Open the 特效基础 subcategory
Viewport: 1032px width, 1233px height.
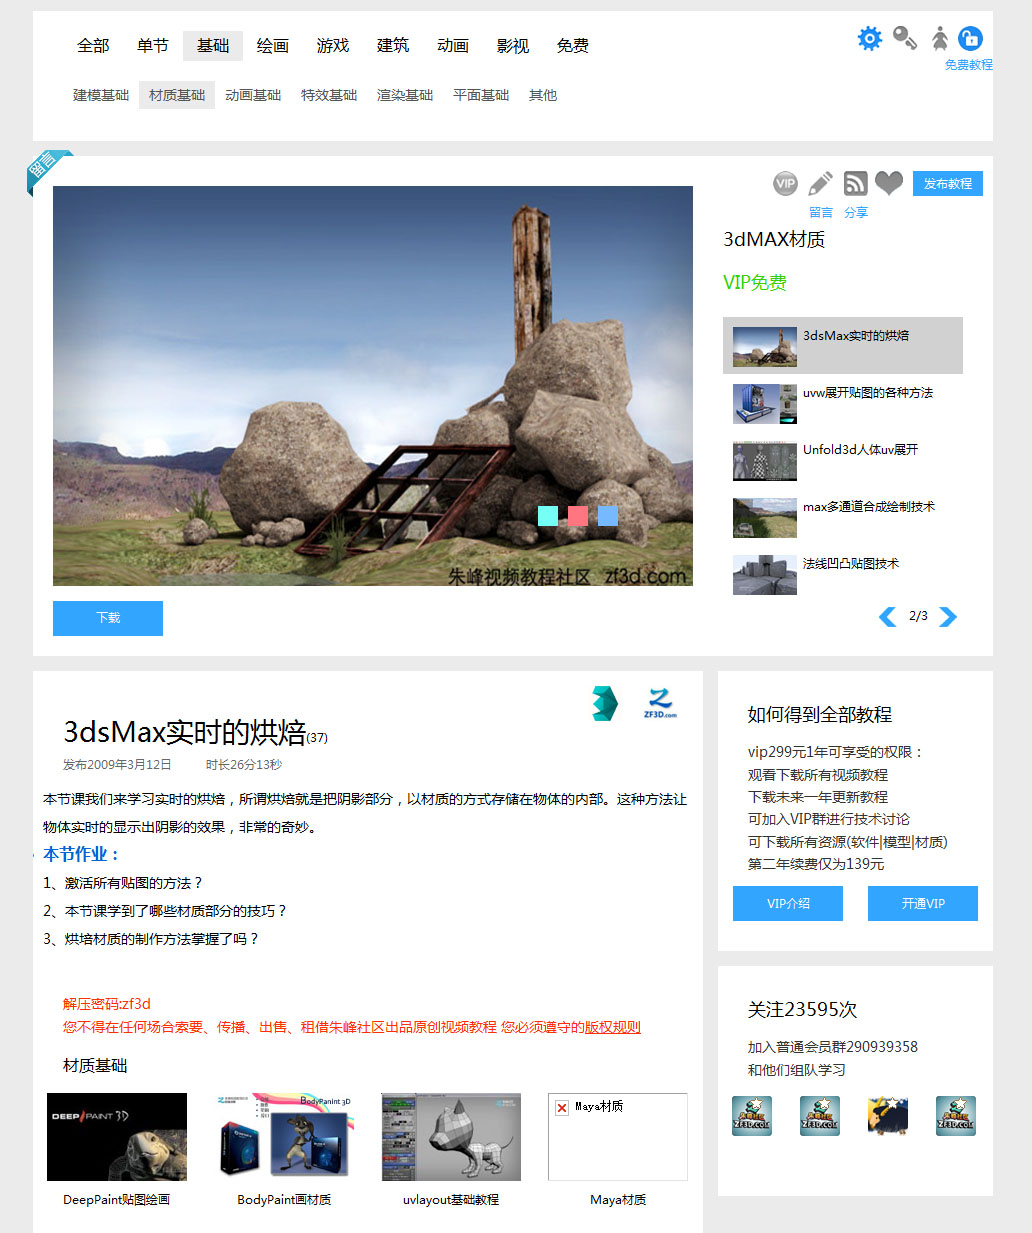[x=329, y=95]
